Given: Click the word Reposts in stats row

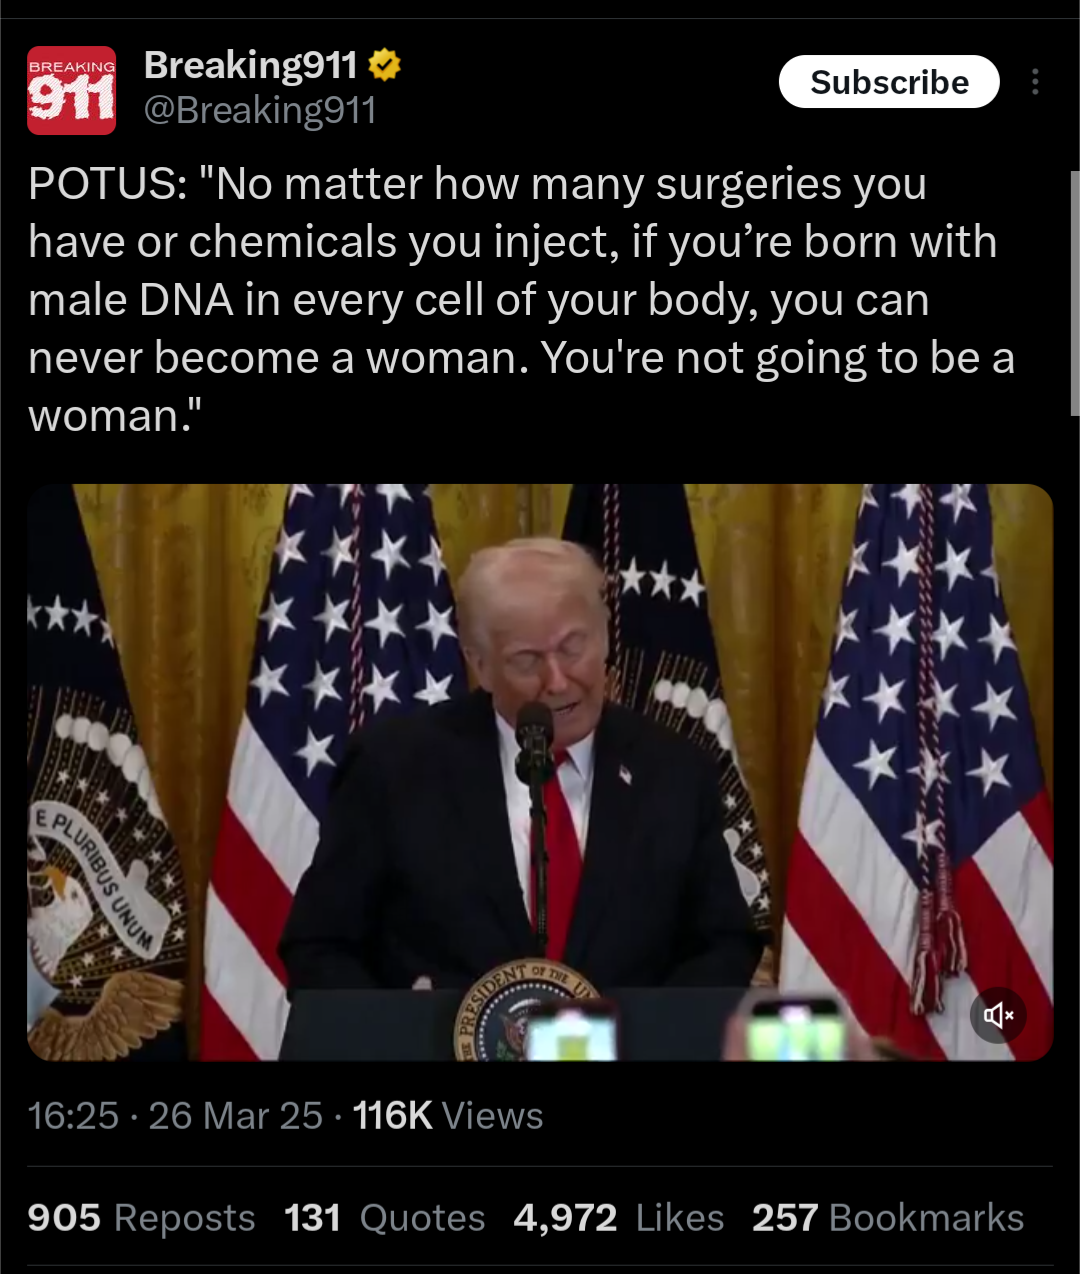Looking at the screenshot, I should point(185,1218).
